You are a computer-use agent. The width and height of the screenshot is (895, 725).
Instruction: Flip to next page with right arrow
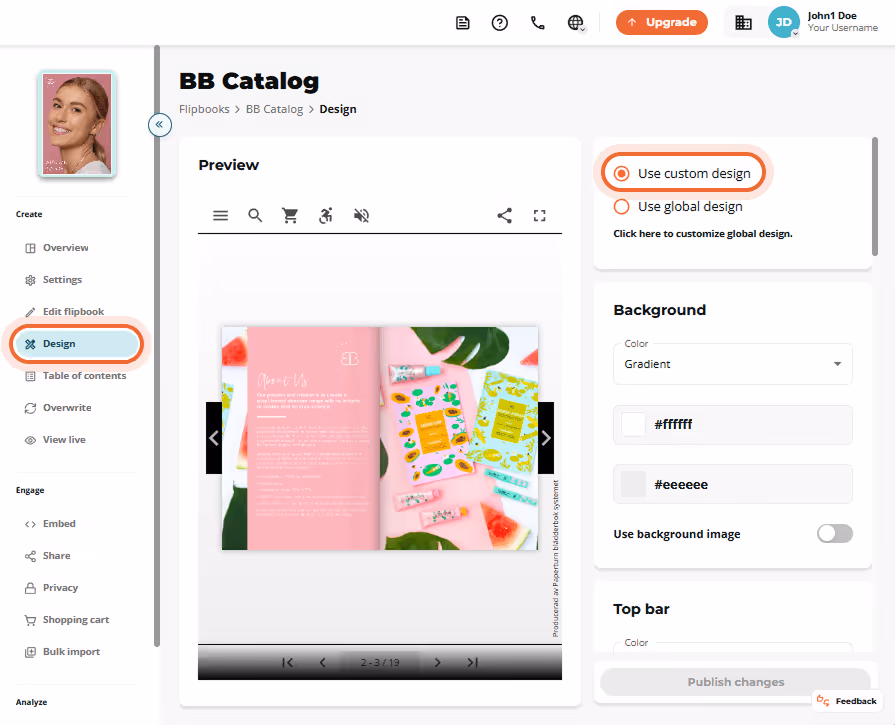click(546, 438)
